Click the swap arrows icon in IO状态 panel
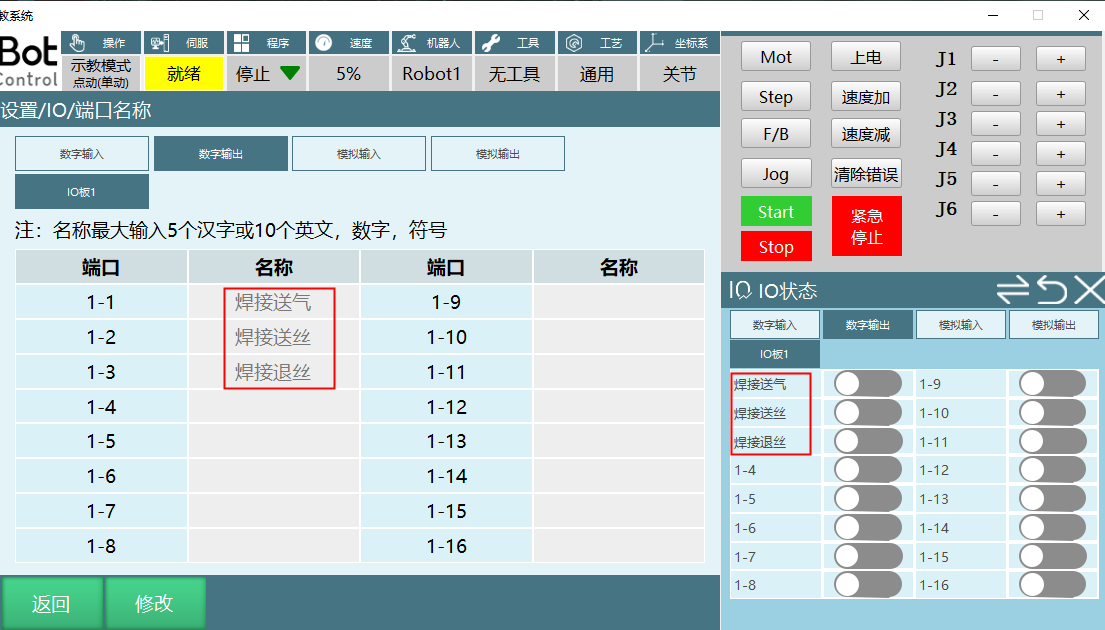This screenshot has width=1105, height=630. pyautogui.click(x=1013, y=290)
